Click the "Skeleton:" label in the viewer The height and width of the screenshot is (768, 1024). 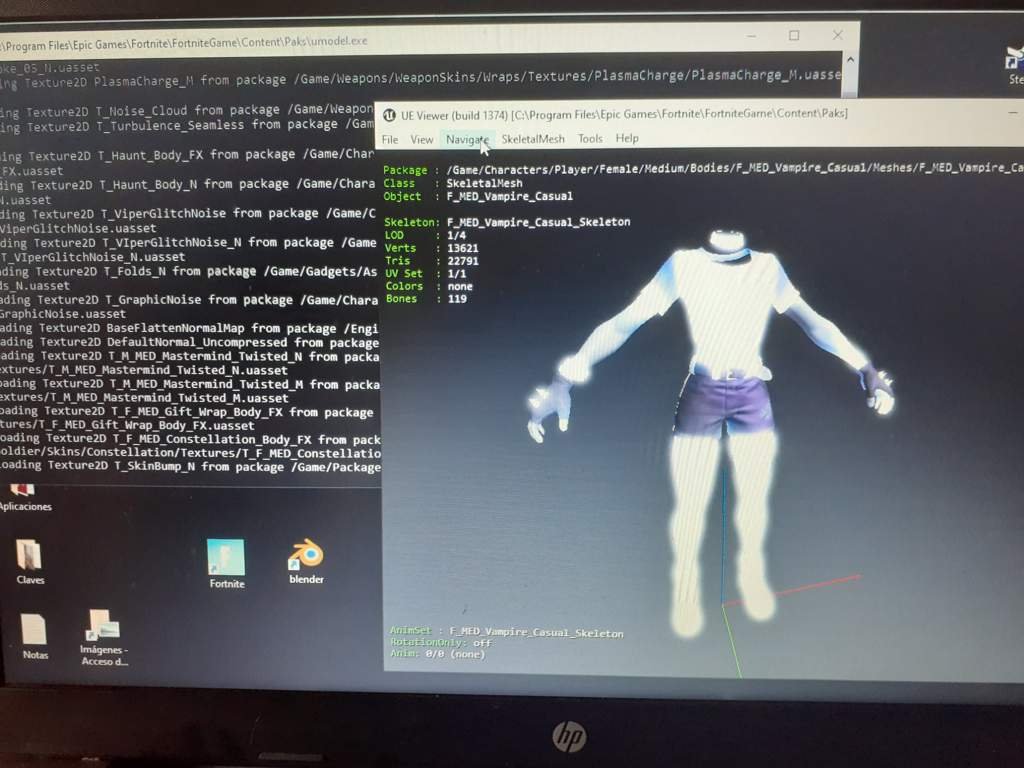pos(411,223)
